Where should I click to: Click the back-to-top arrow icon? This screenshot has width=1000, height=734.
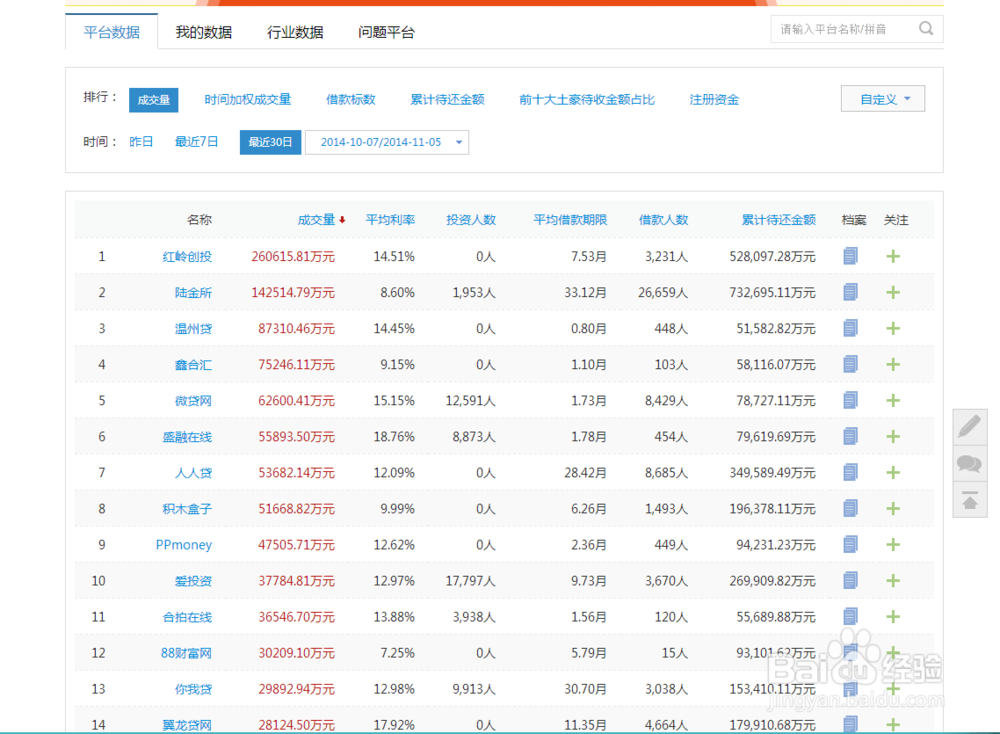click(x=969, y=499)
